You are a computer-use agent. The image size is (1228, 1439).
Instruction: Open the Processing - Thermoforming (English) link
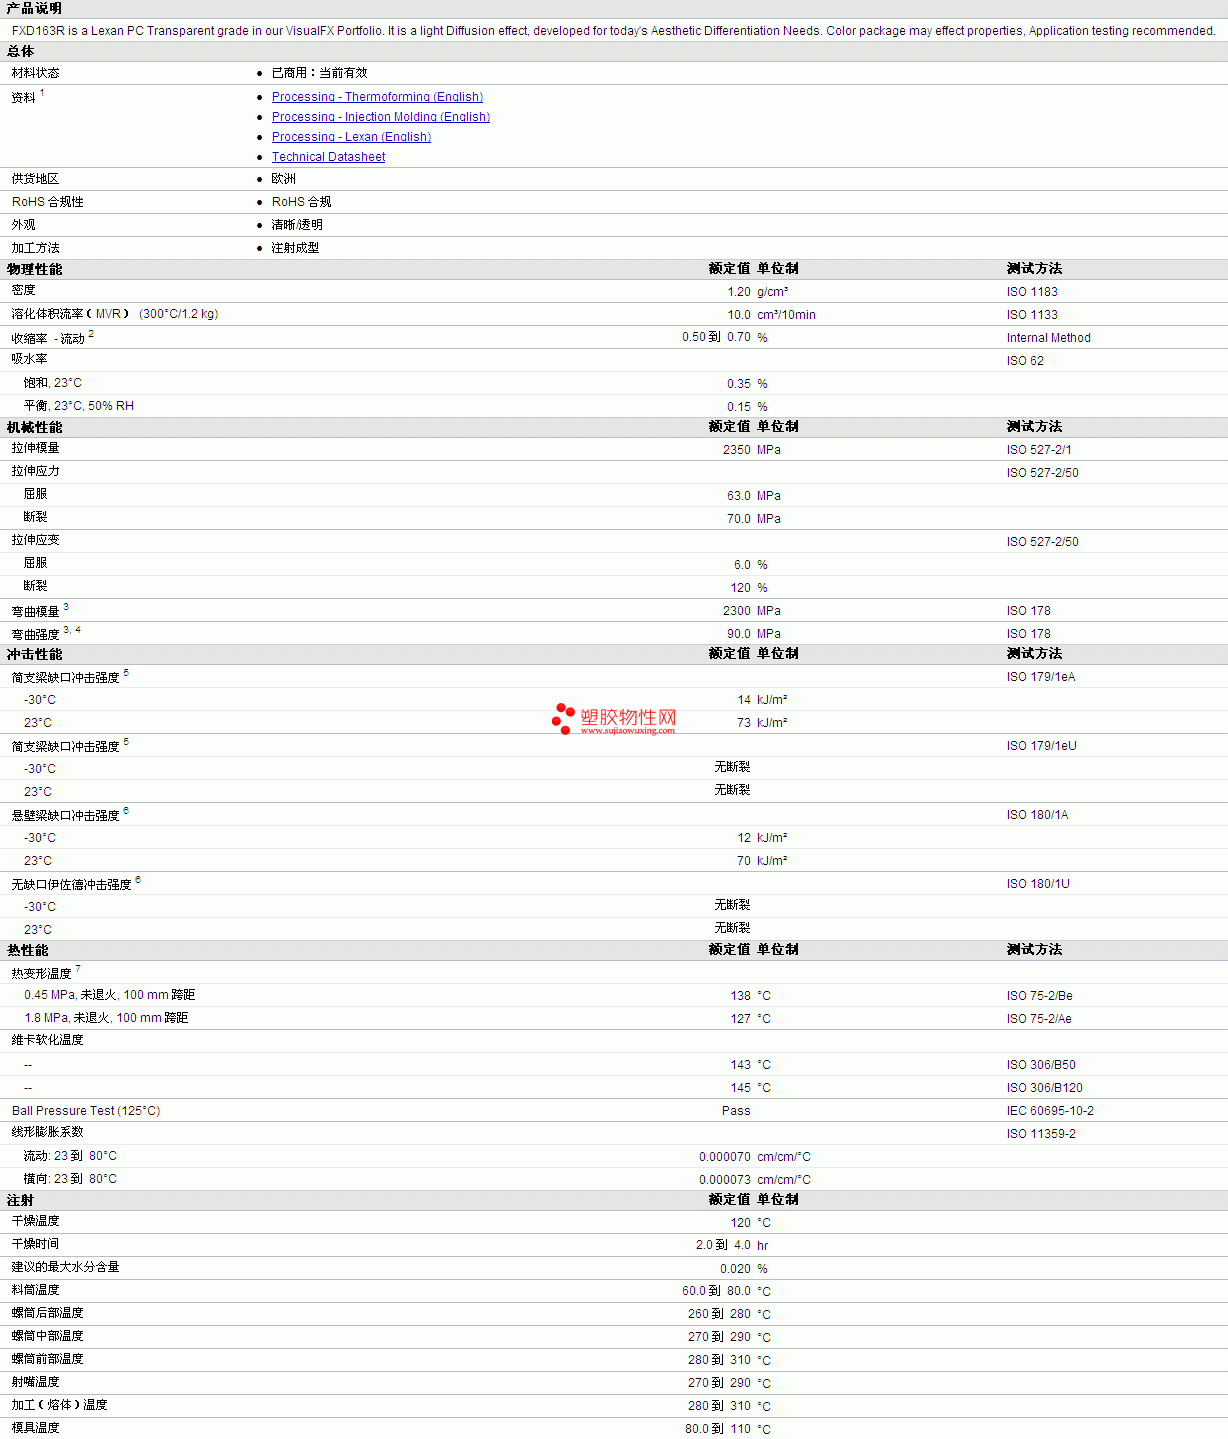pos(377,97)
